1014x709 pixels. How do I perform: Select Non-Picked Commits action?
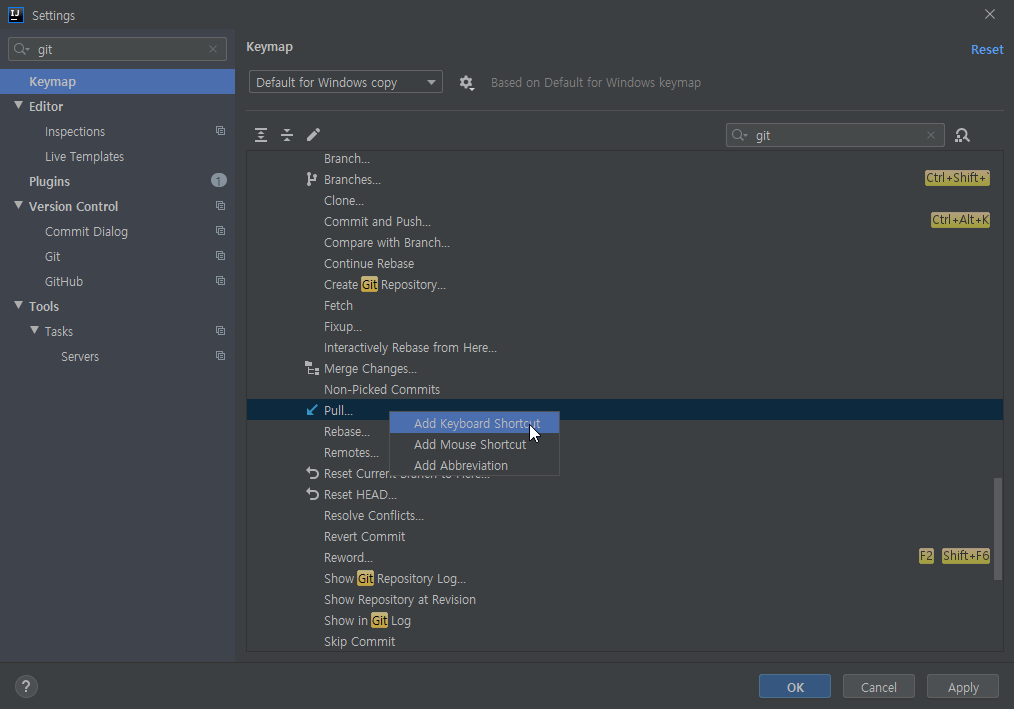(x=625, y=389)
